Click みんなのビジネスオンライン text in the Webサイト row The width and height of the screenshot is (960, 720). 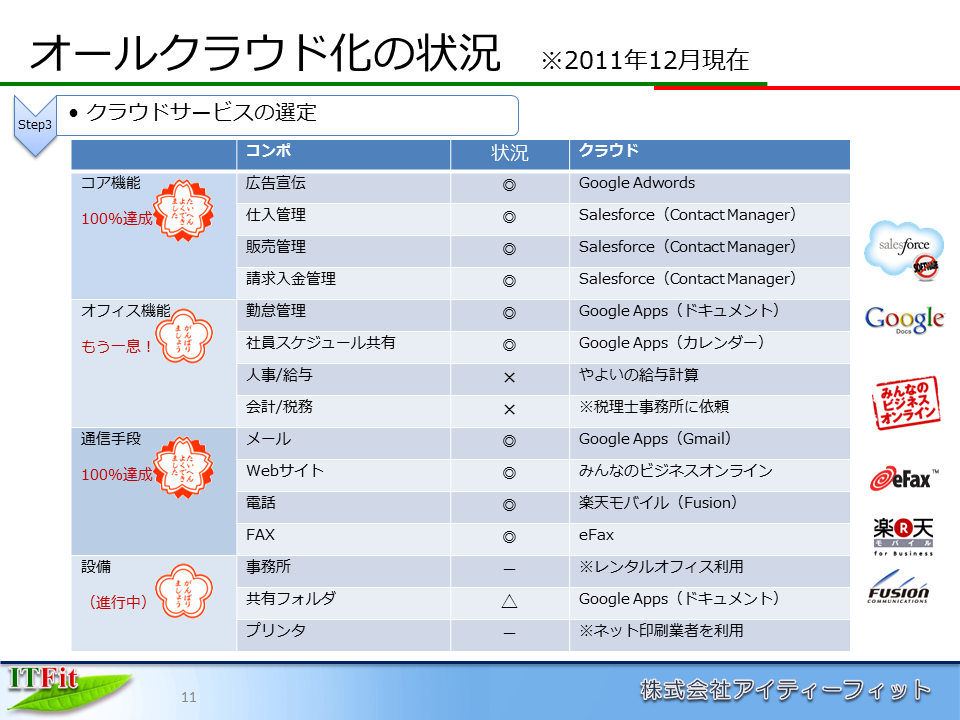tap(676, 470)
